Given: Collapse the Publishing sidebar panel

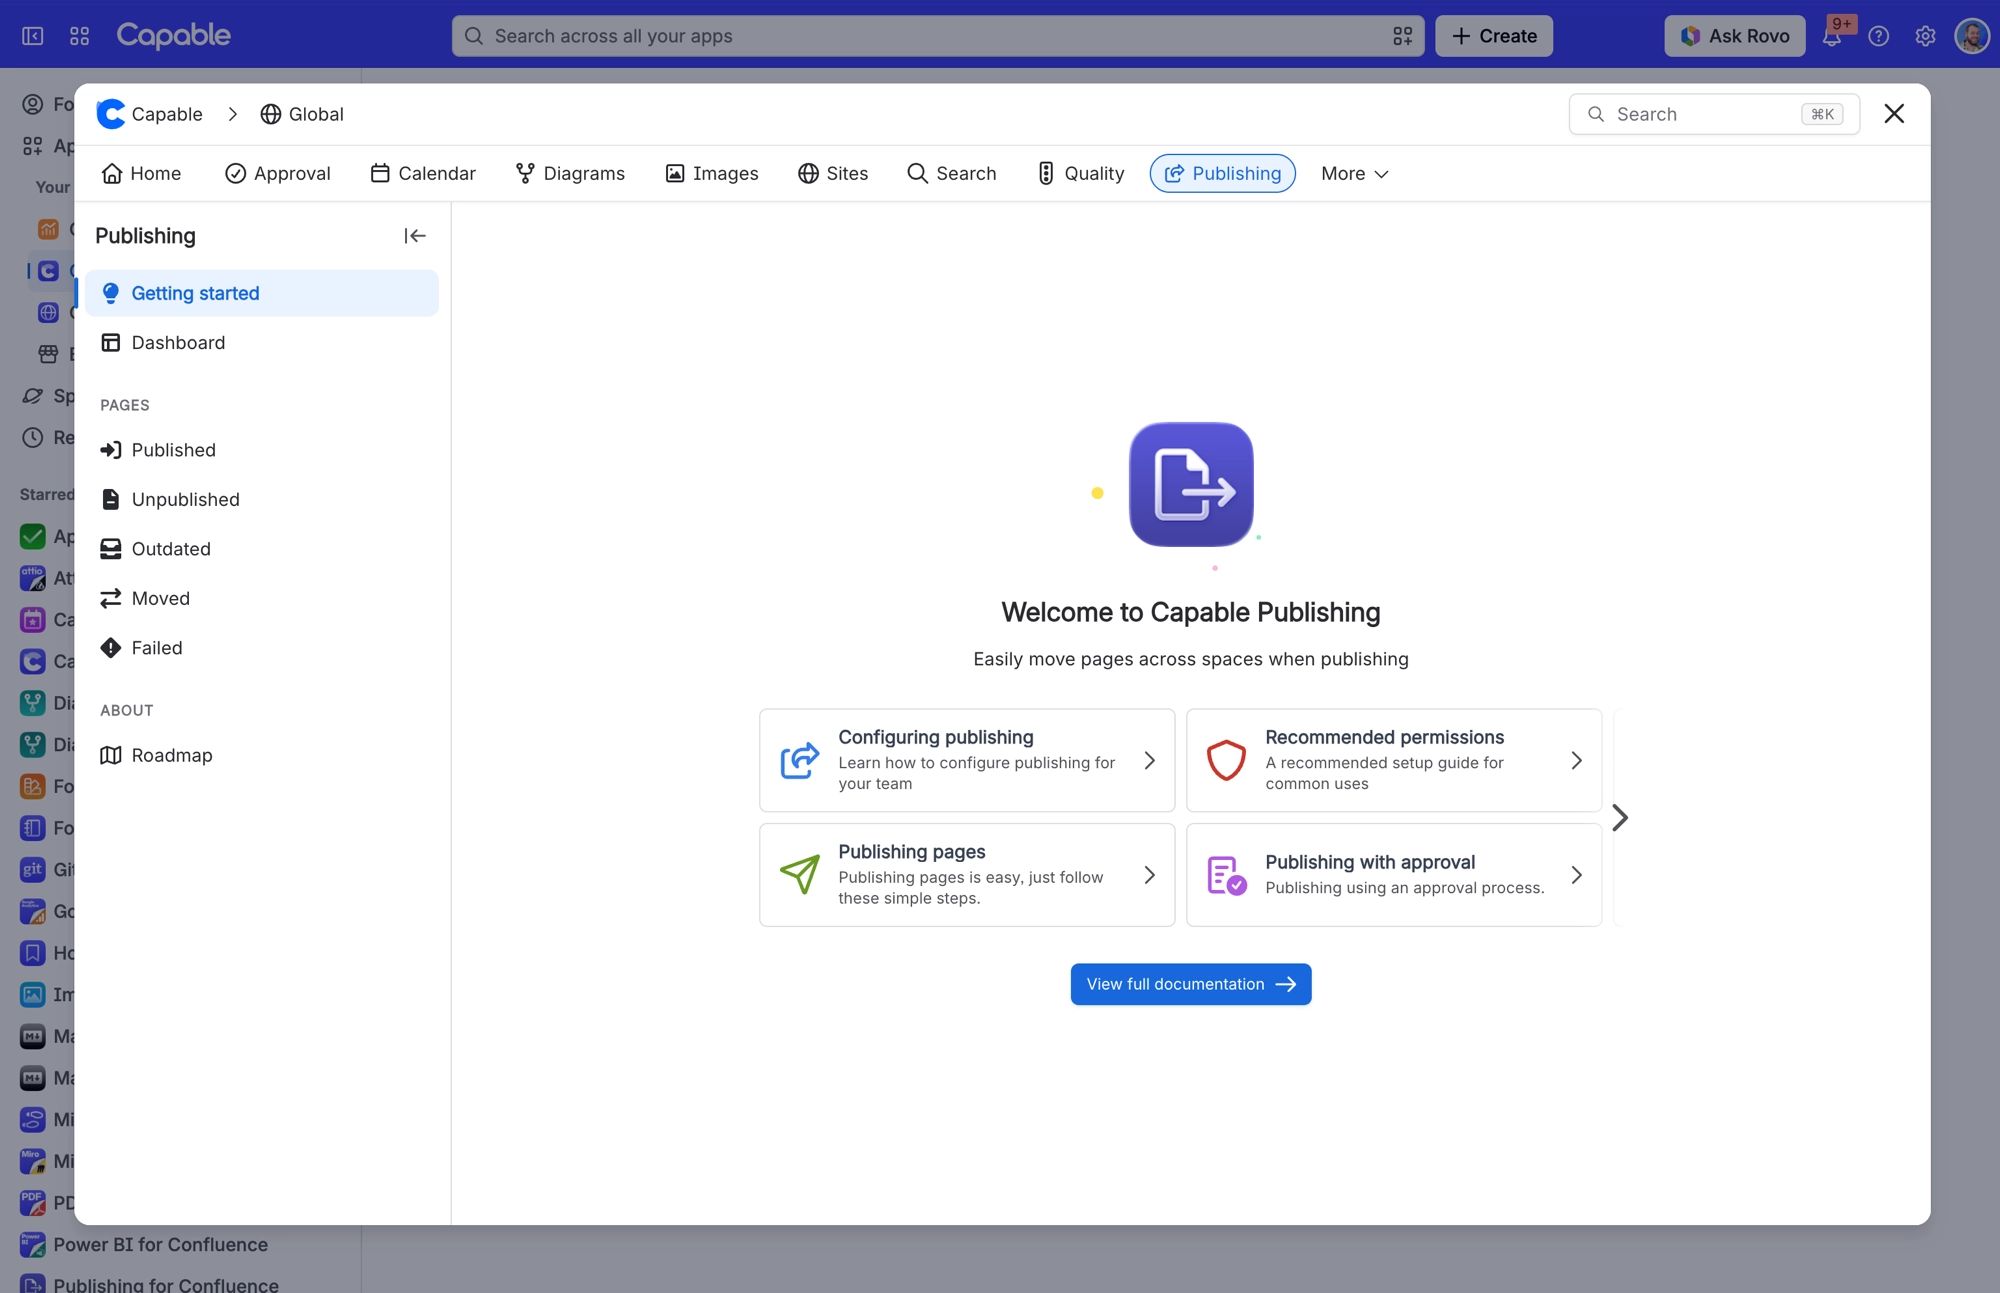Looking at the screenshot, I should click(415, 236).
